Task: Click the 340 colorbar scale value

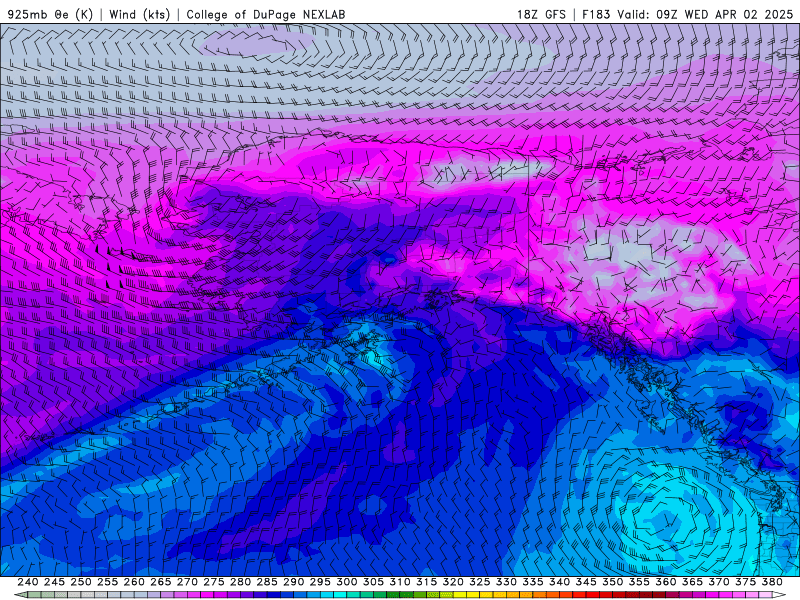Action: tap(559, 582)
